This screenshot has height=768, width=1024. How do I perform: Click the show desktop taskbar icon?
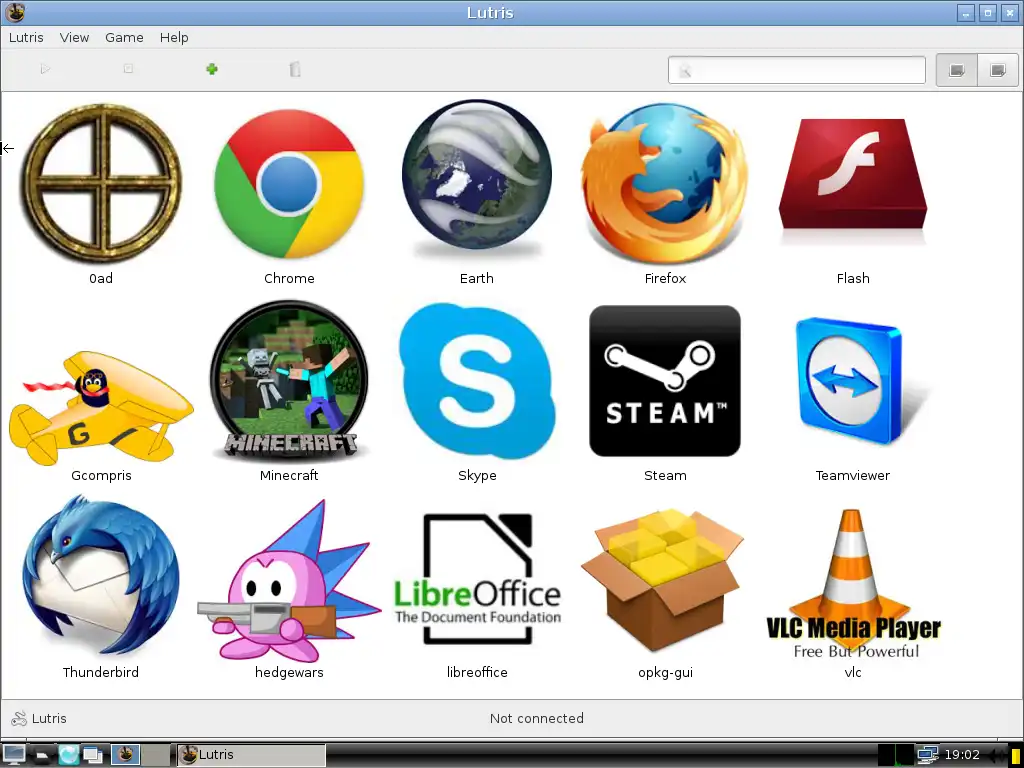pyautogui.click(x=14, y=754)
